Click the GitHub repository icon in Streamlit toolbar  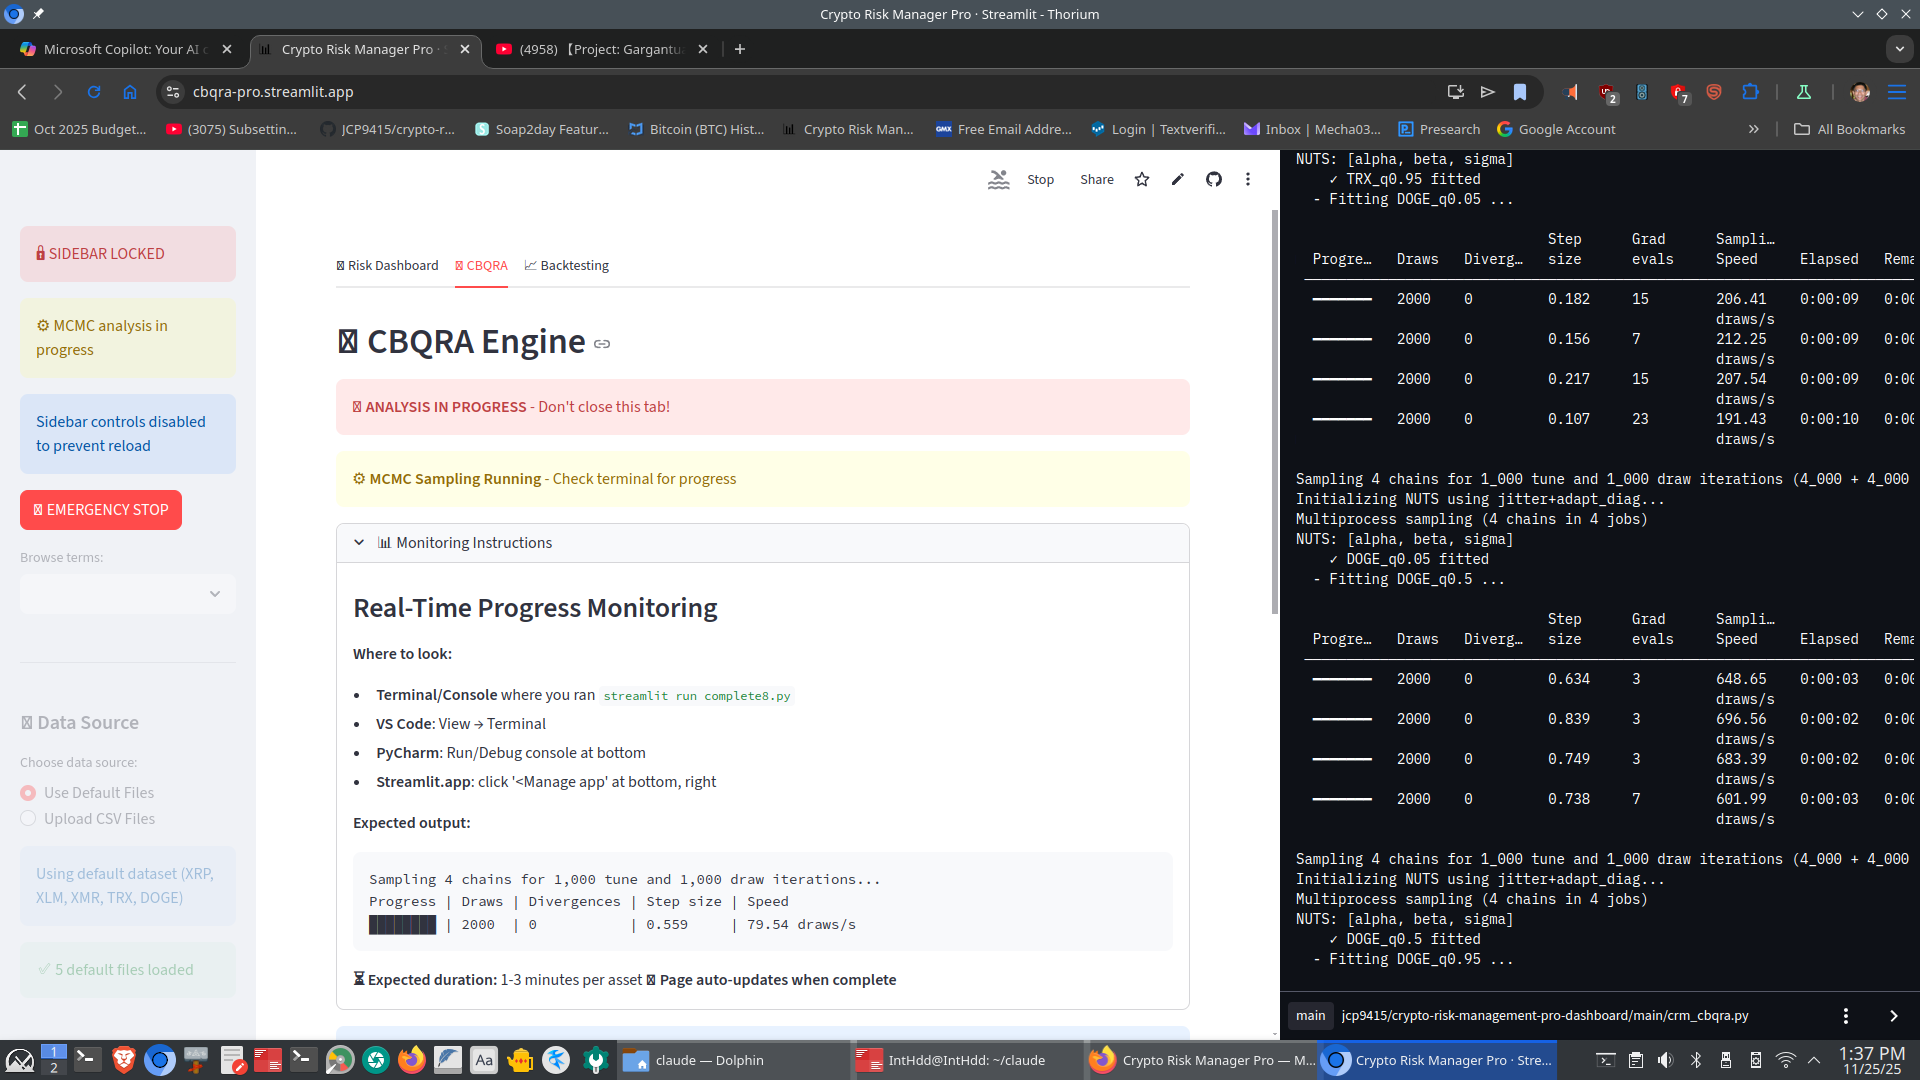(x=1213, y=180)
